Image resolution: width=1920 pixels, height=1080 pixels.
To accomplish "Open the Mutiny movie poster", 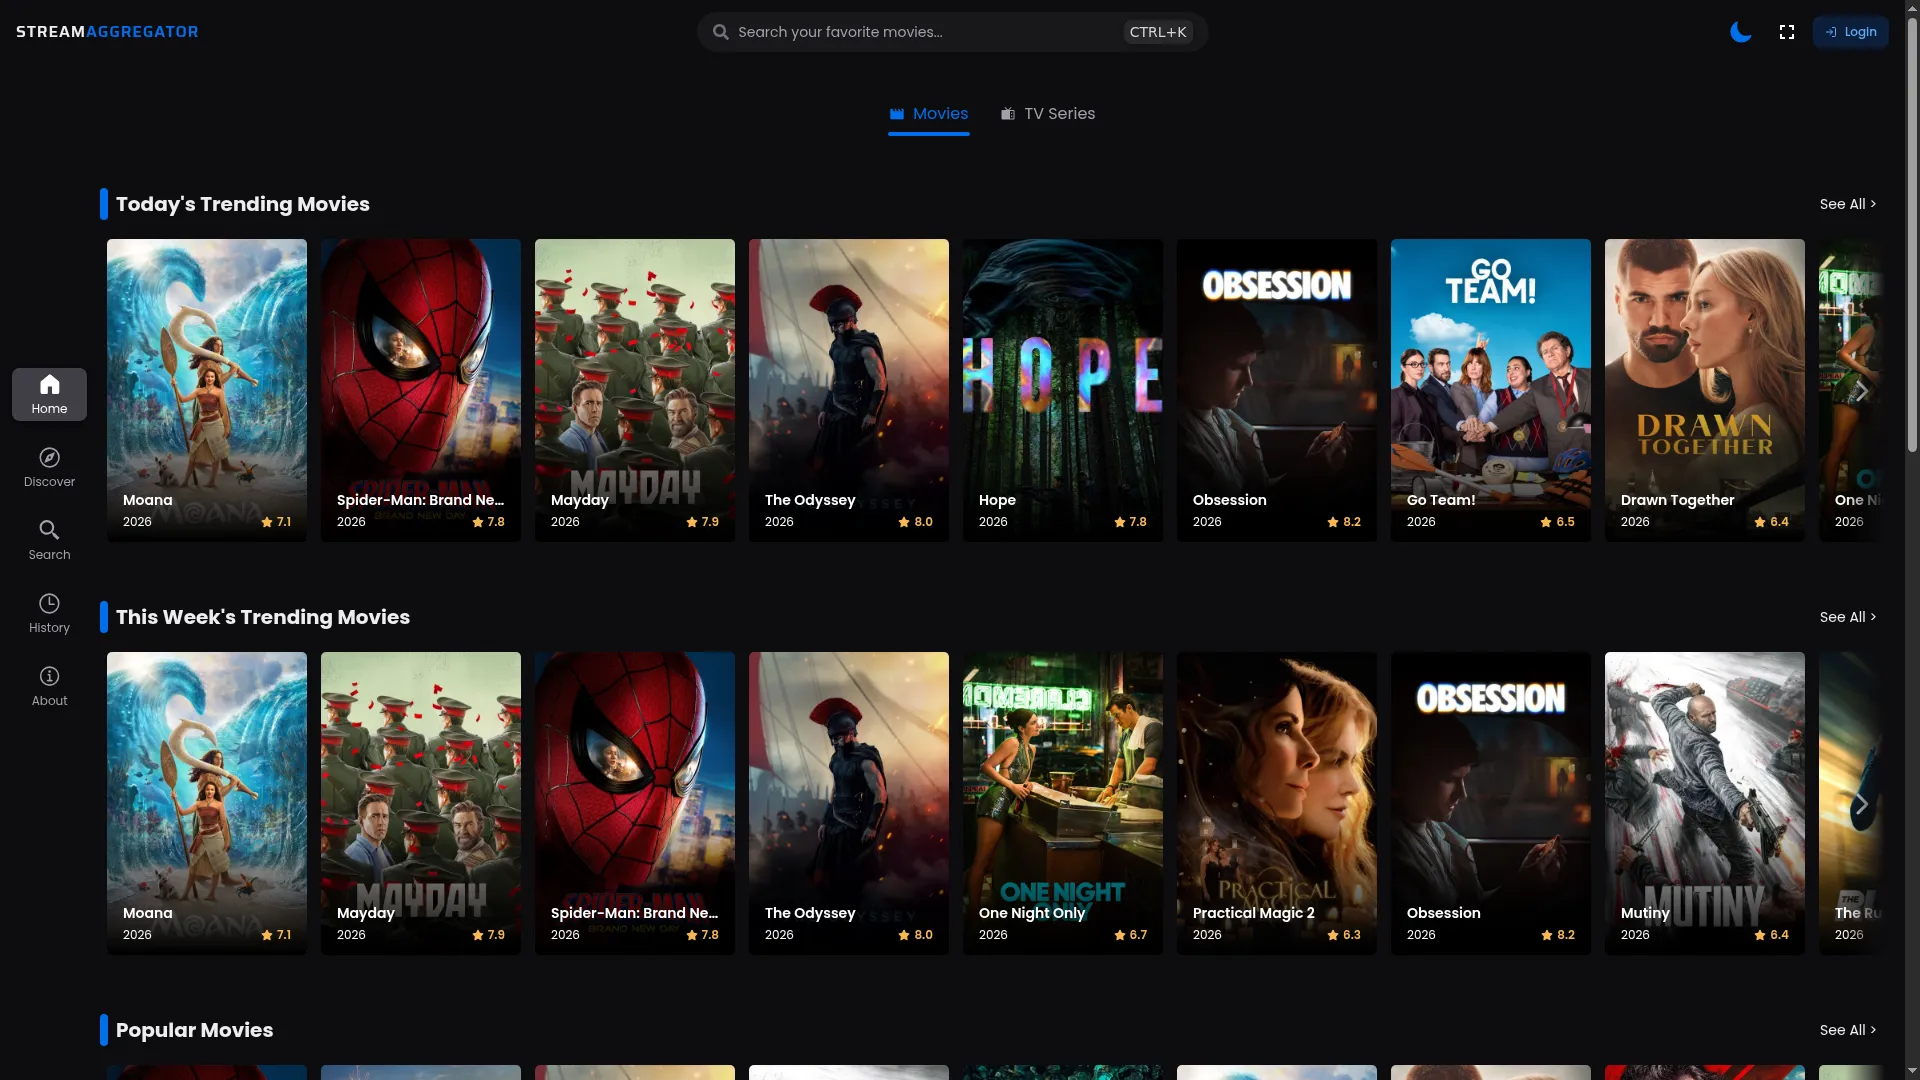I will click(x=1705, y=803).
